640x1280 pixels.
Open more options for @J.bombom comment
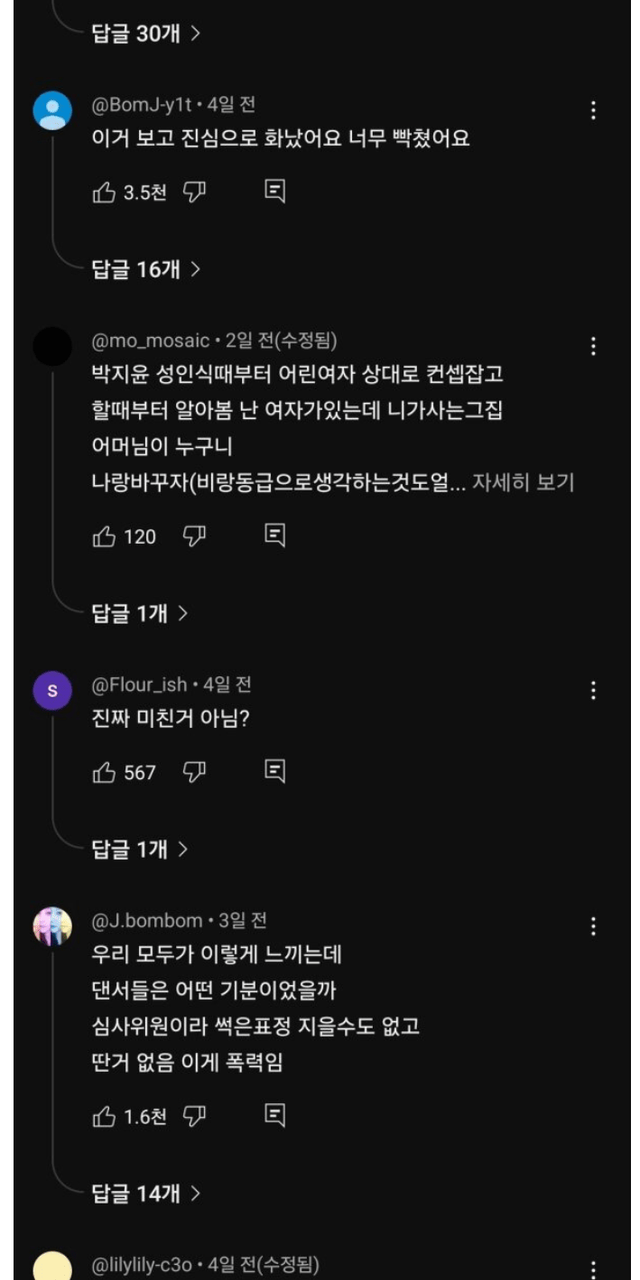(x=593, y=927)
